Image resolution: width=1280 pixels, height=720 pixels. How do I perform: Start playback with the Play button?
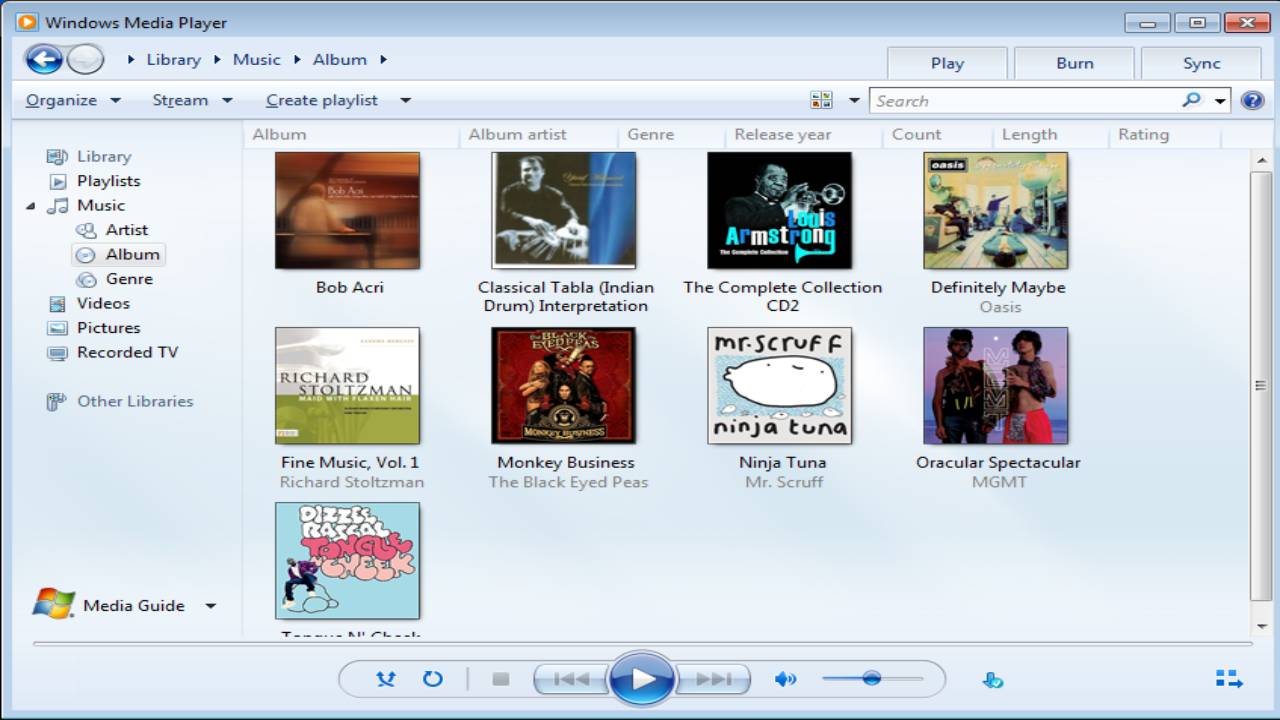point(640,679)
